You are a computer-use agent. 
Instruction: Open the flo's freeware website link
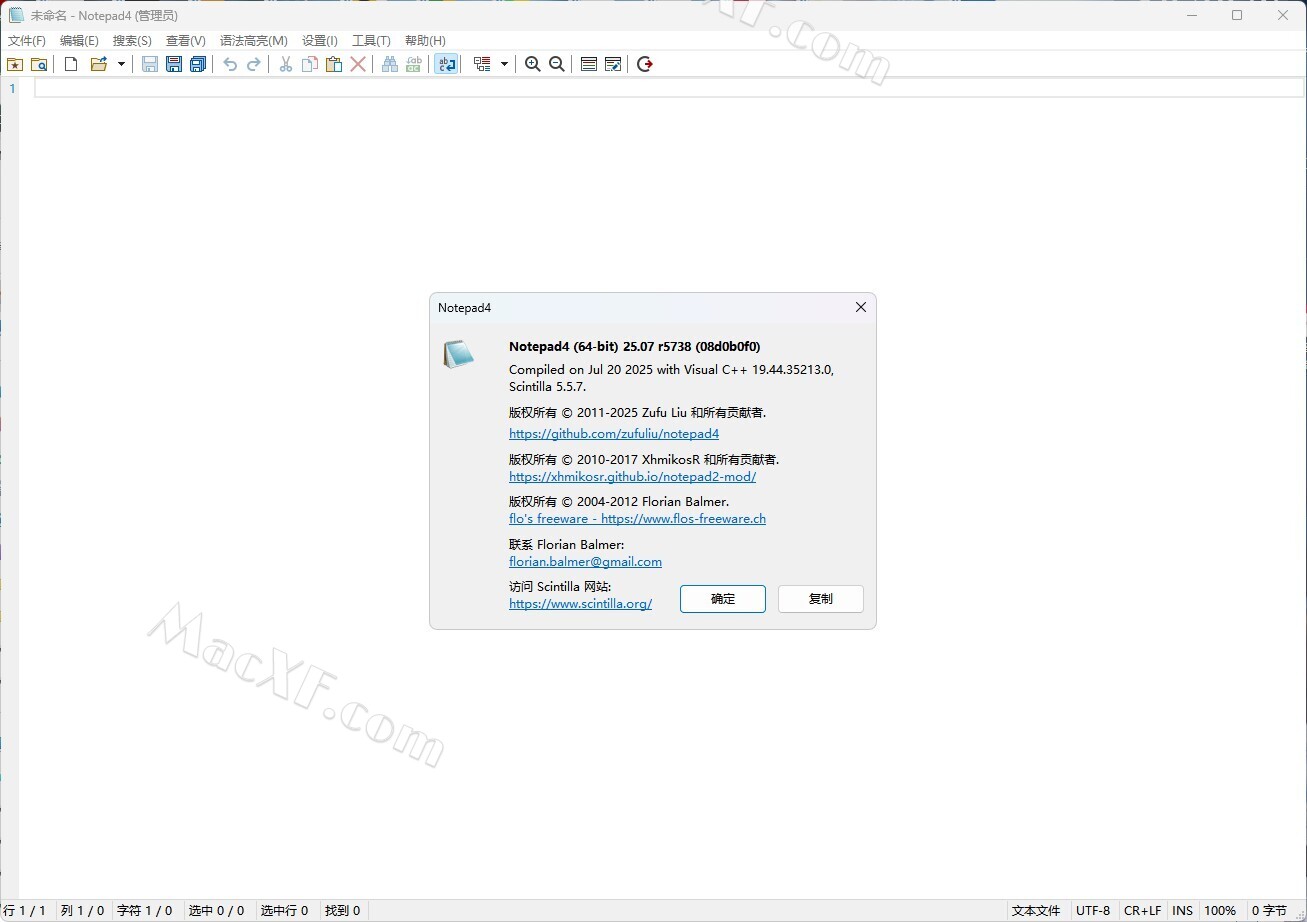(637, 519)
